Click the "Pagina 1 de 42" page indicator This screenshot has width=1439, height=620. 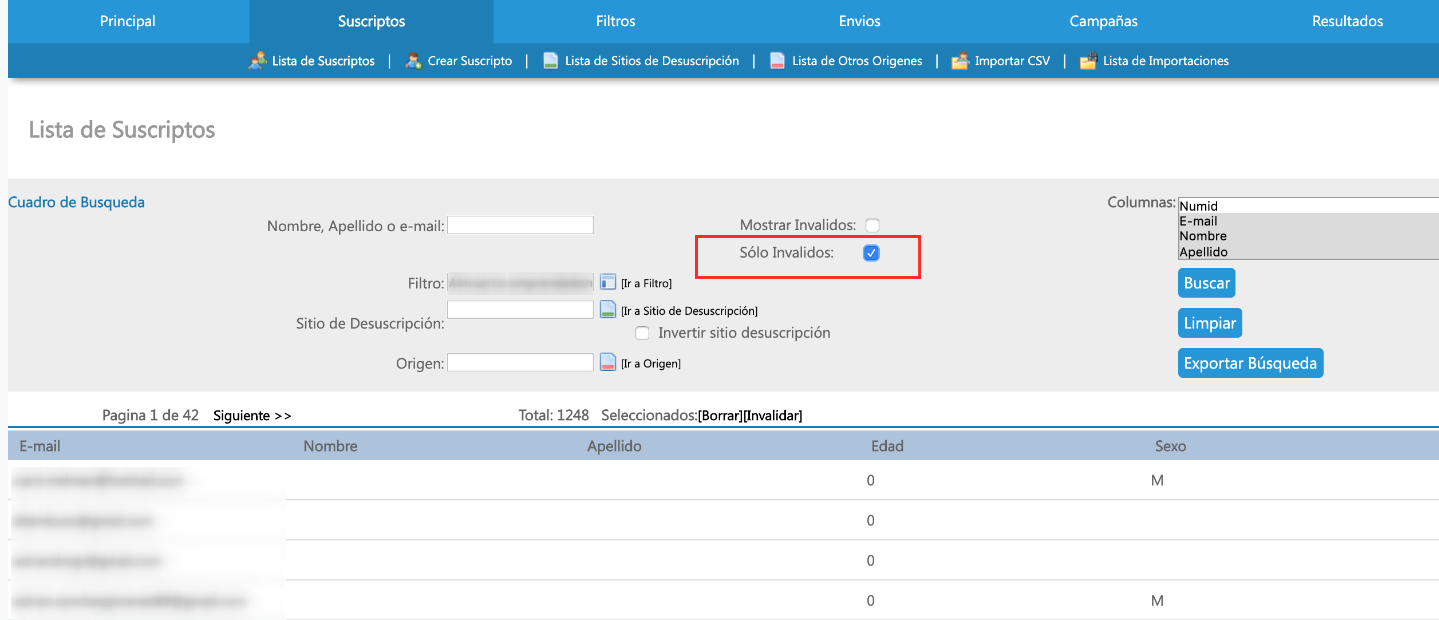click(151, 415)
